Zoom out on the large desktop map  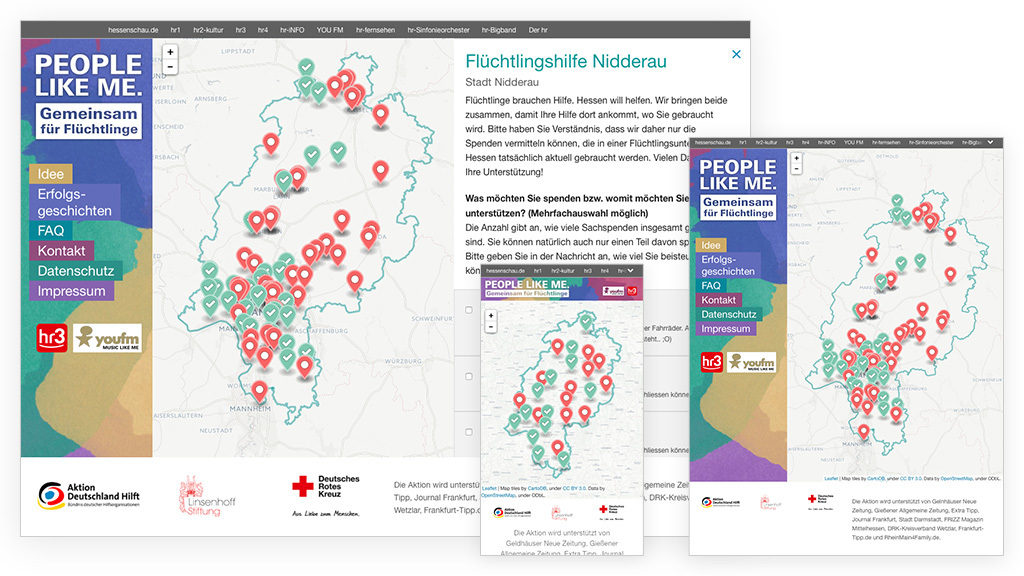[x=170, y=67]
